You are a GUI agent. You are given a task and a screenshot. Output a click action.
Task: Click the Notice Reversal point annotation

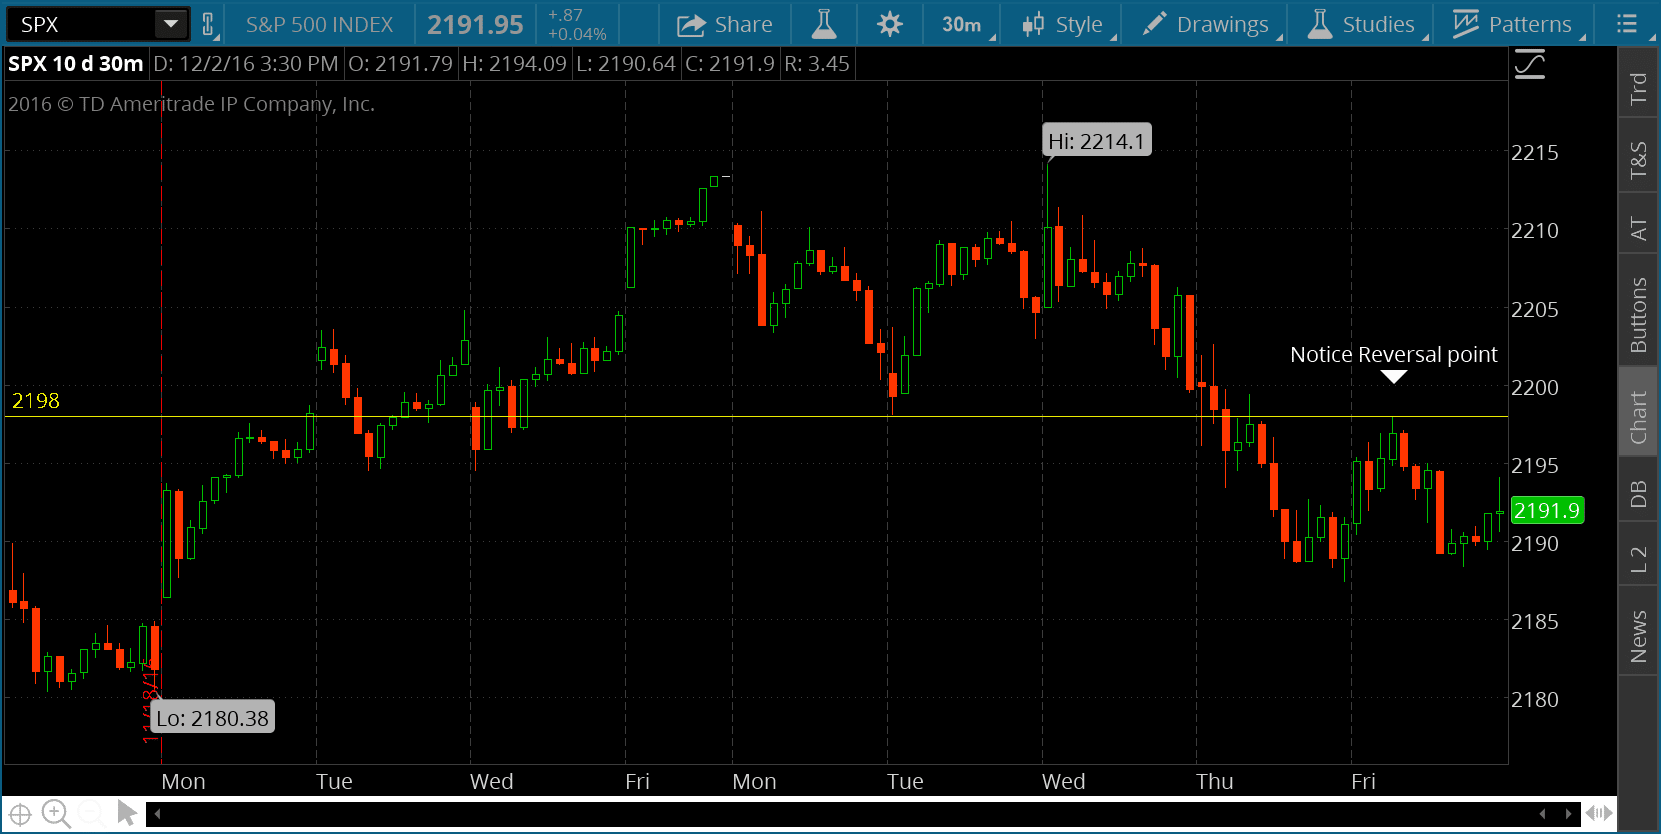tap(1394, 355)
